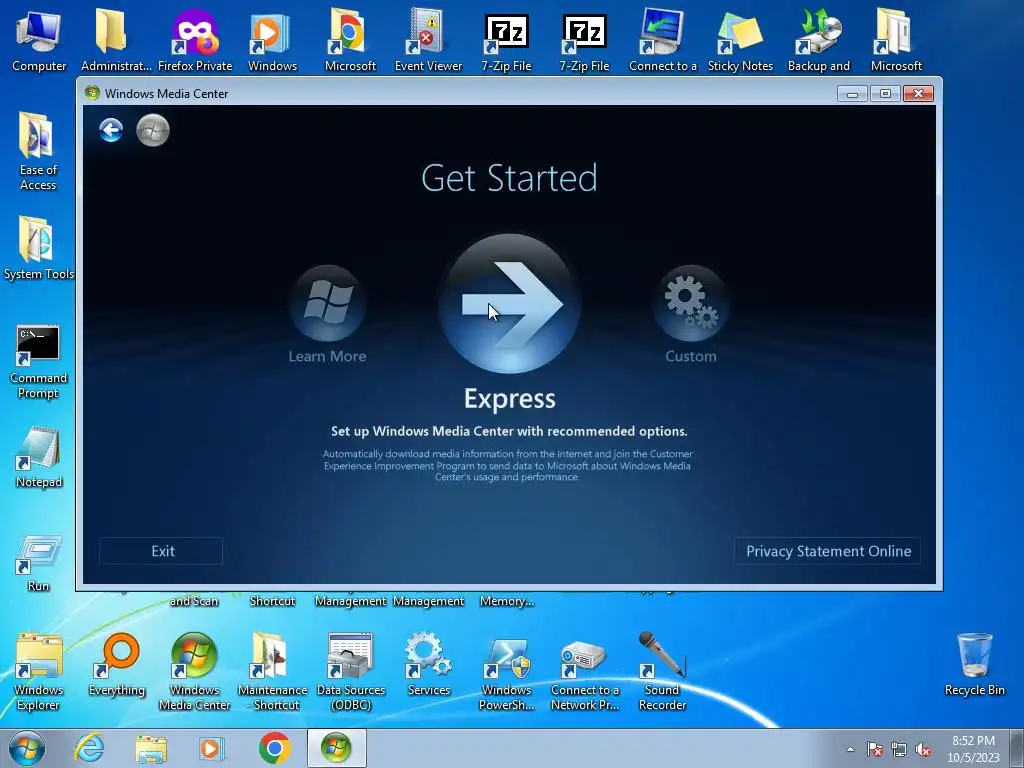Open the Run desktop shortcut
Image resolution: width=1024 pixels, height=768 pixels.
click(x=39, y=563)
